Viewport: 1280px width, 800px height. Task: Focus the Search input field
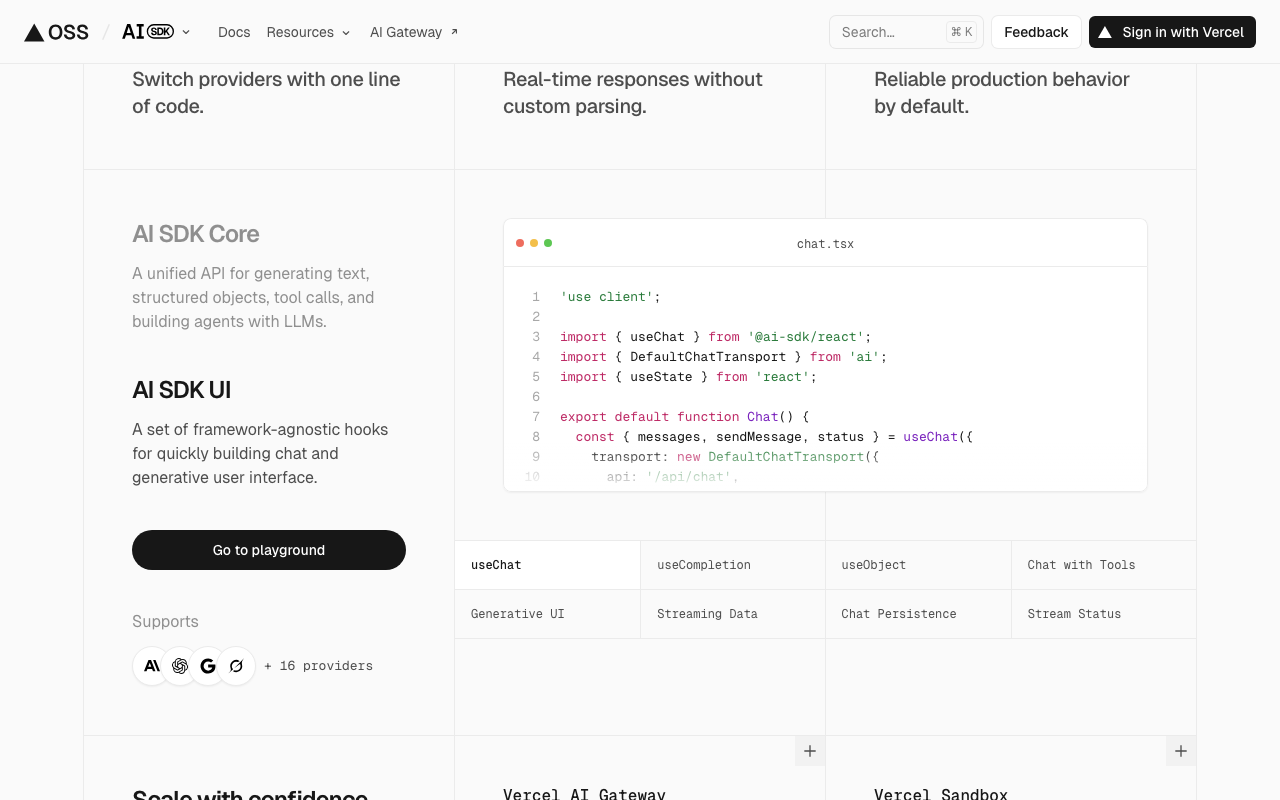click(906, 32)
